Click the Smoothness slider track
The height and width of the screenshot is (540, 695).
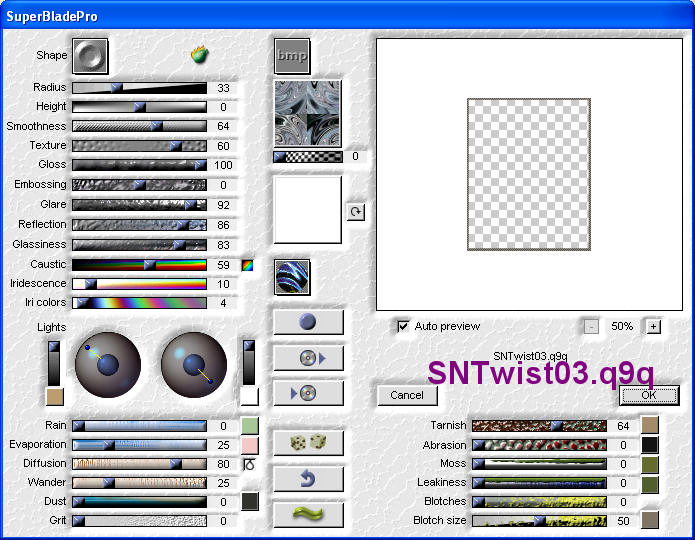(139, 126)
